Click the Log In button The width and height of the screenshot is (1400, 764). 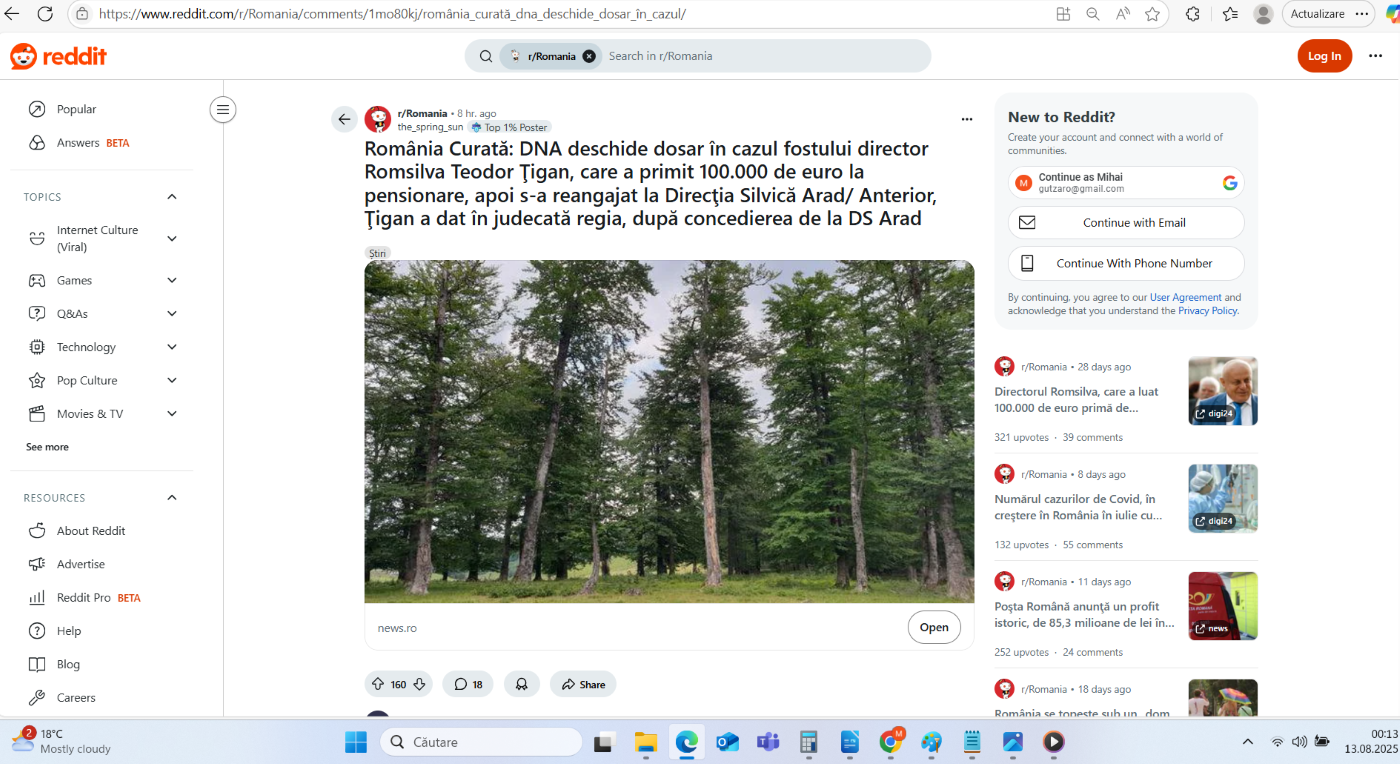[x=1324, y=56]
